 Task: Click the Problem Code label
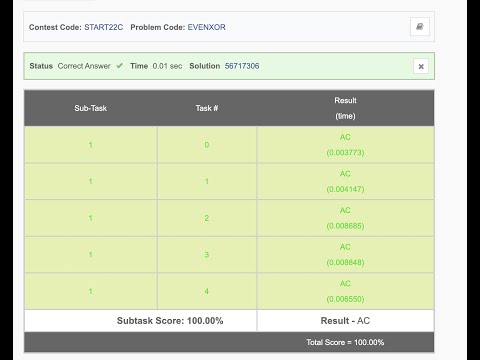[x=158, y=27]
